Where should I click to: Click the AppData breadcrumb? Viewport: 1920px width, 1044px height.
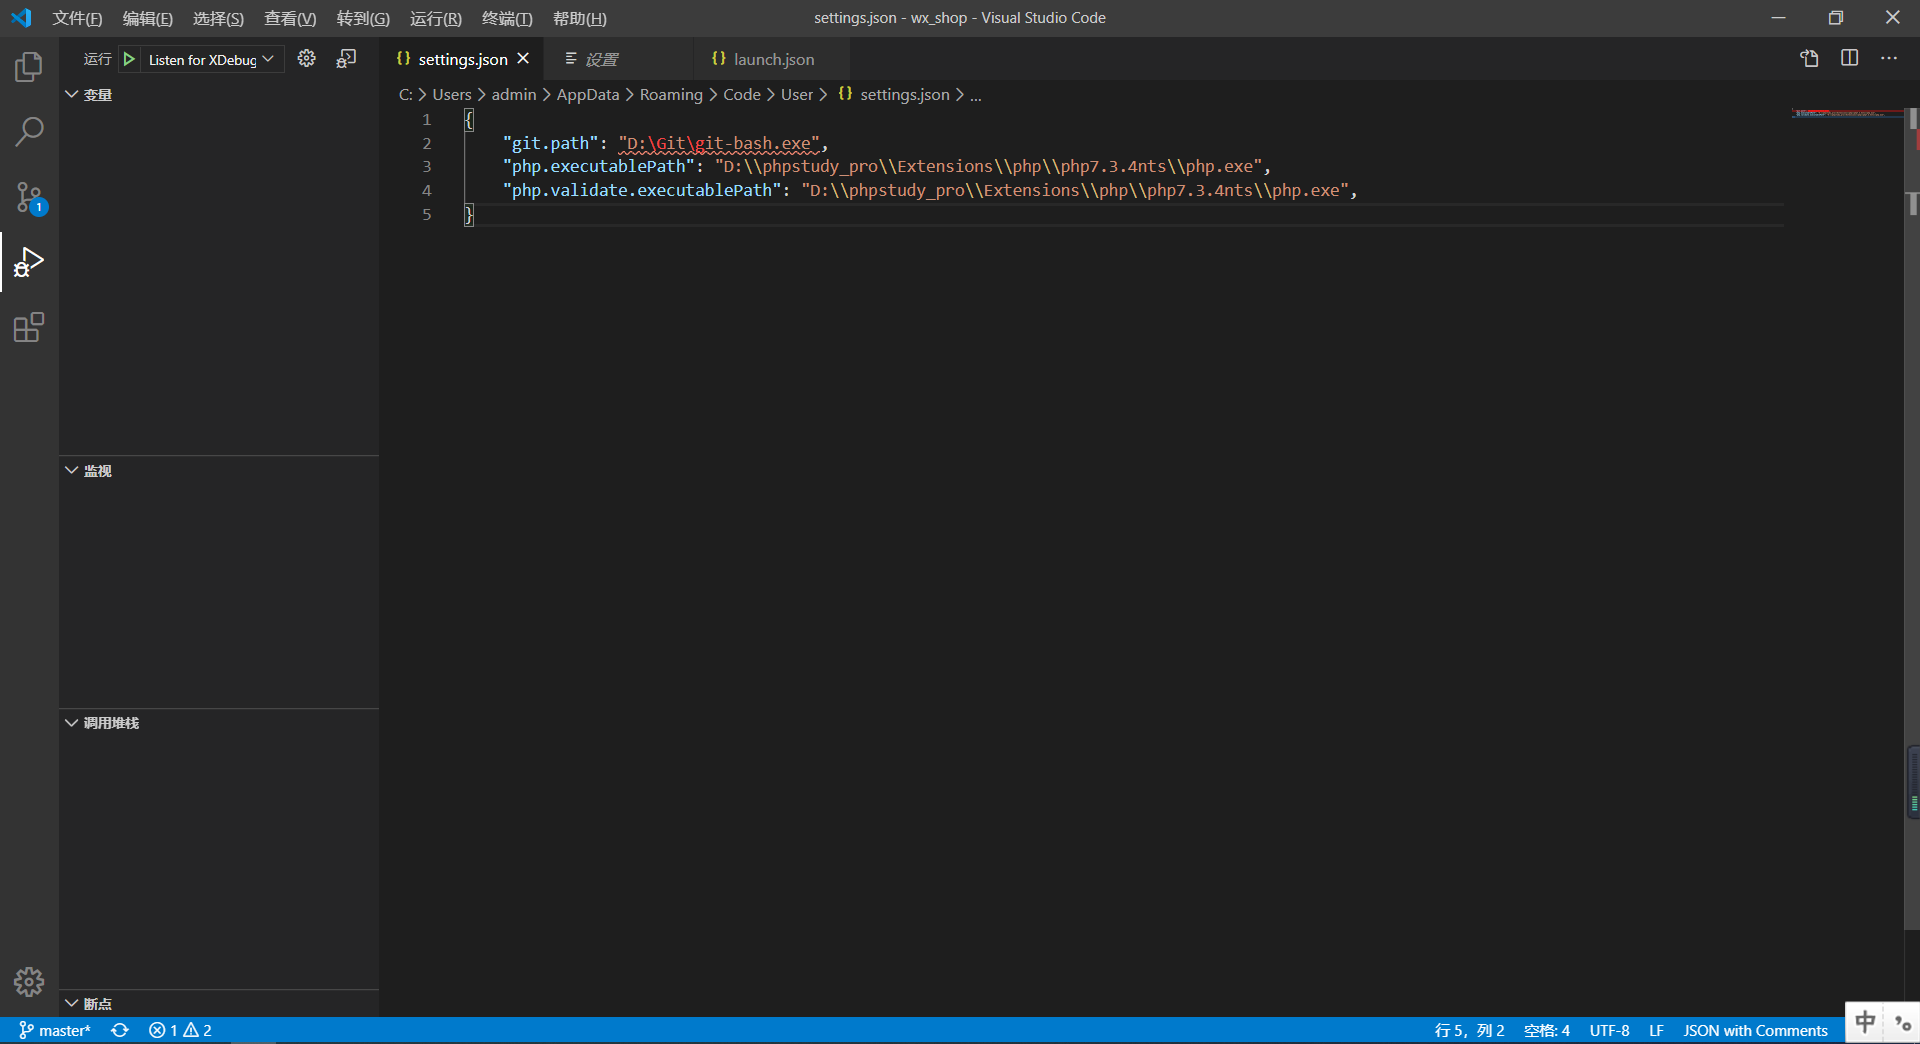click(588, 95)
